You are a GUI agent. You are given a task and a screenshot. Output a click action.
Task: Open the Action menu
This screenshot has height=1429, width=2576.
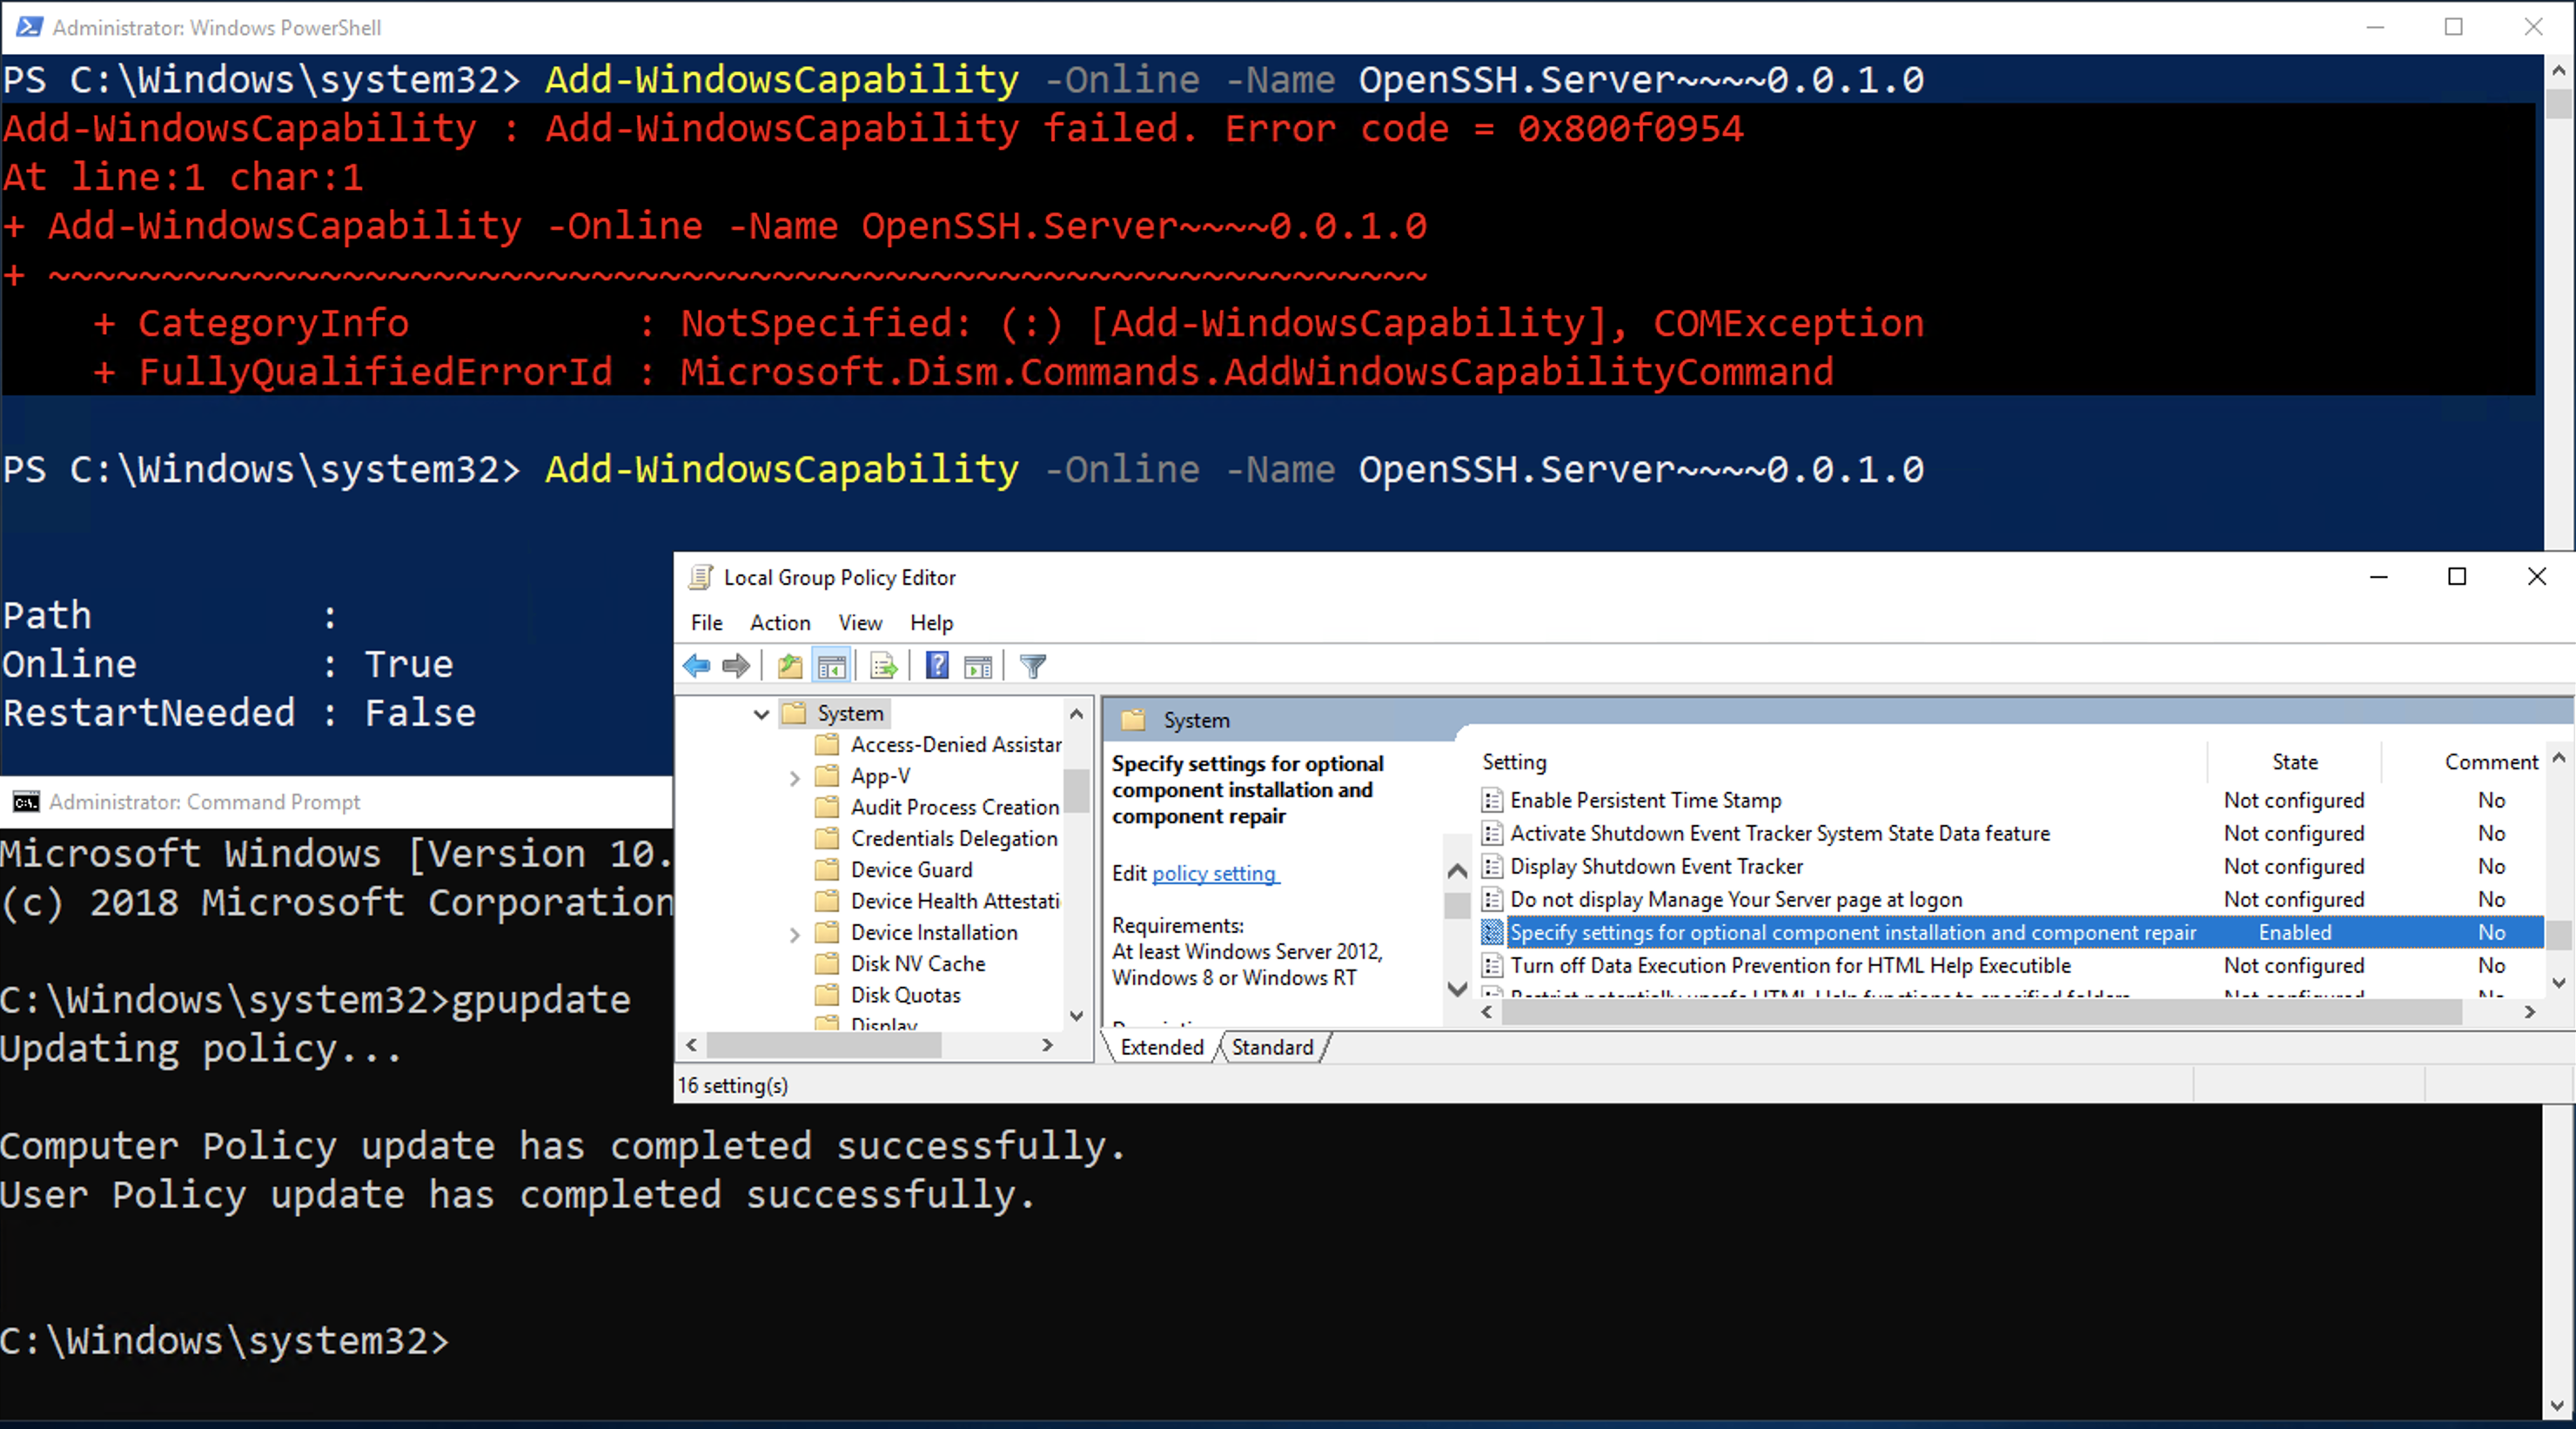coord(780,623)
